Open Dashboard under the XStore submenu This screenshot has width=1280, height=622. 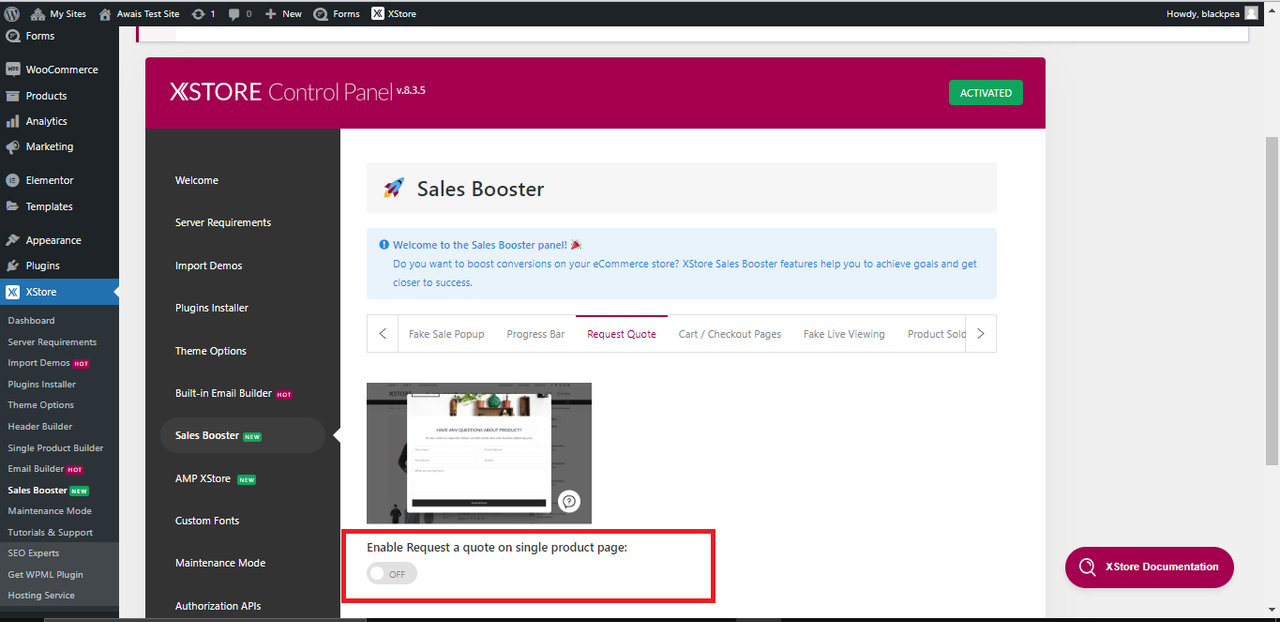31,321
